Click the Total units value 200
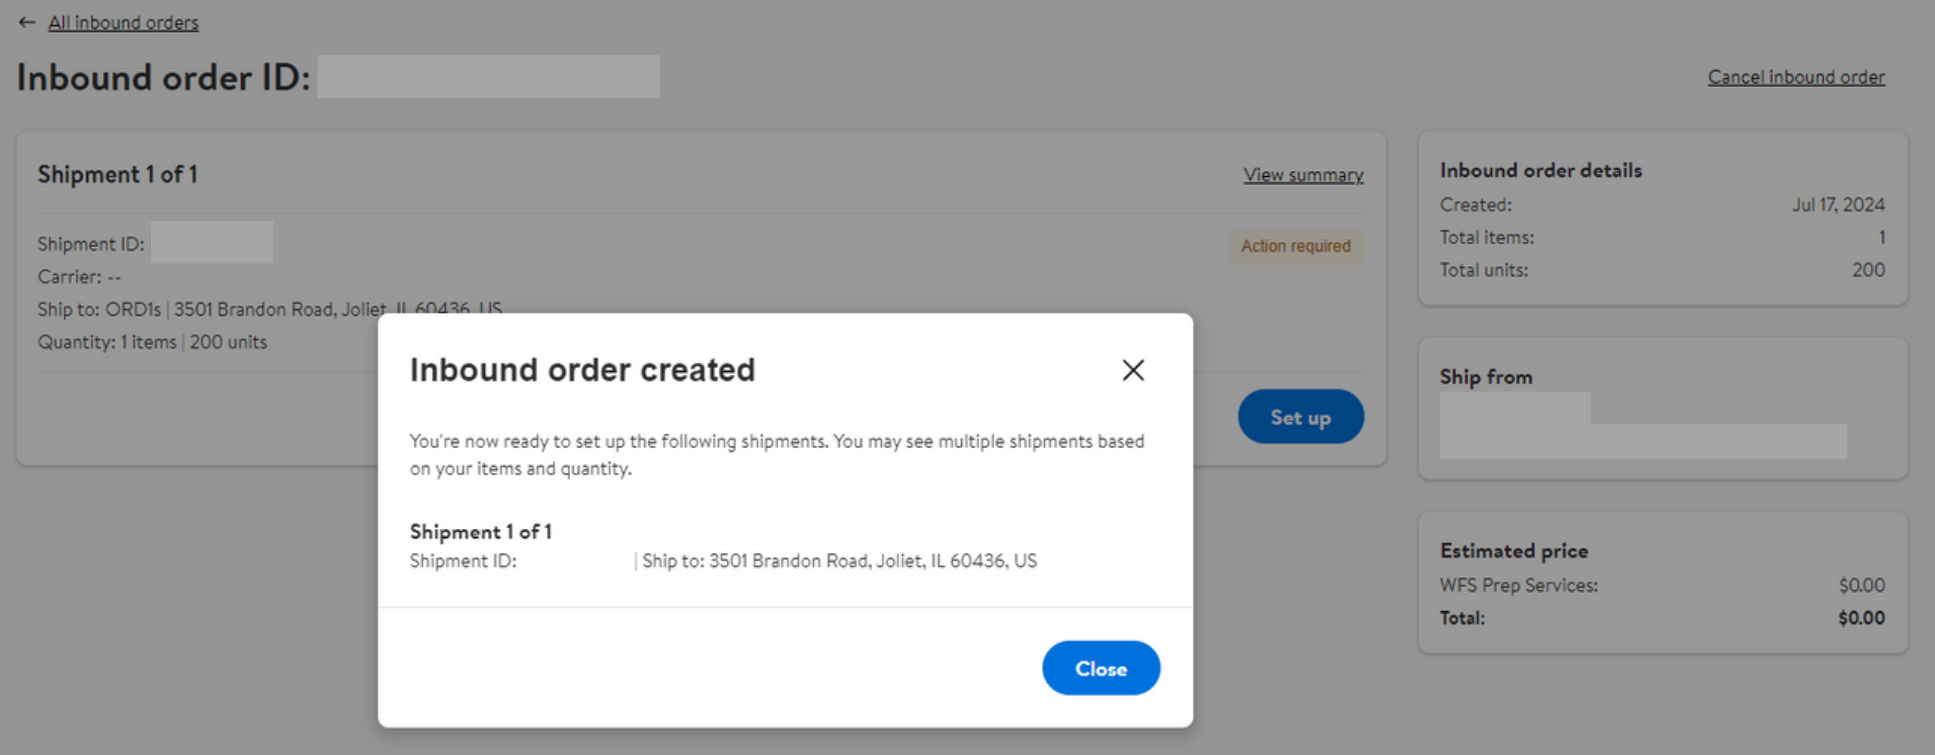 [1868, 270]
